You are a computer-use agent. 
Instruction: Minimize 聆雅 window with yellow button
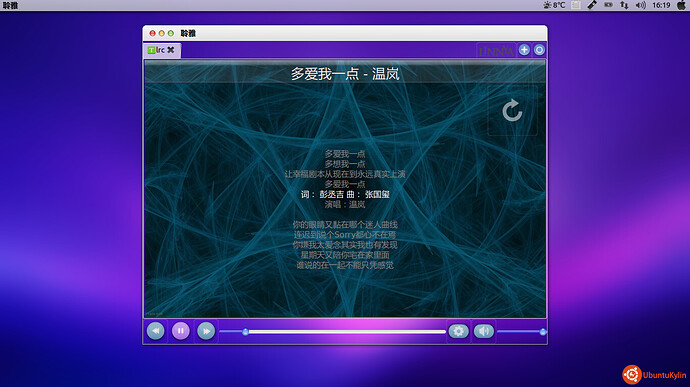[161, 33]
